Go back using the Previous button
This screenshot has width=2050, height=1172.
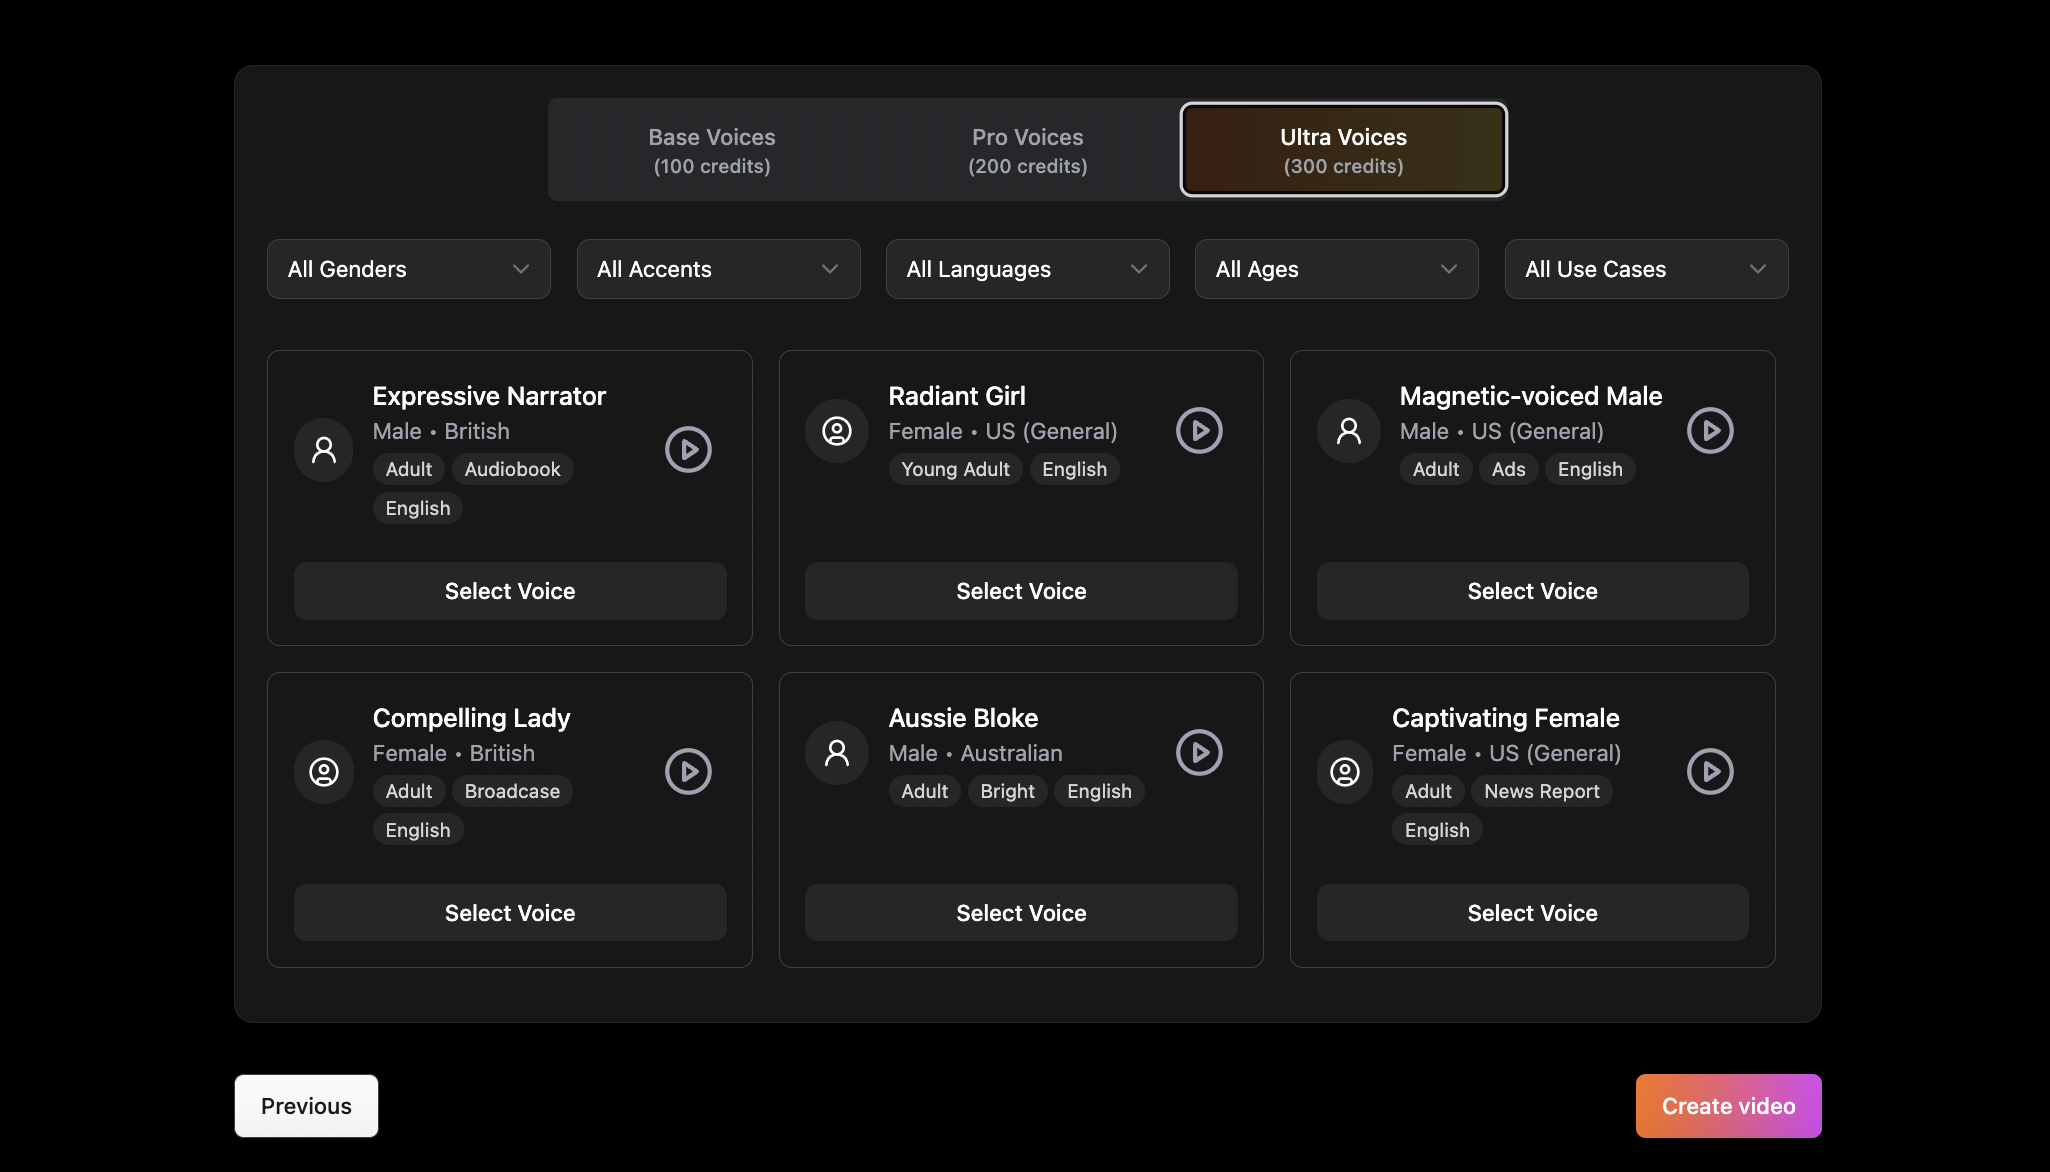coord(306,1105)
